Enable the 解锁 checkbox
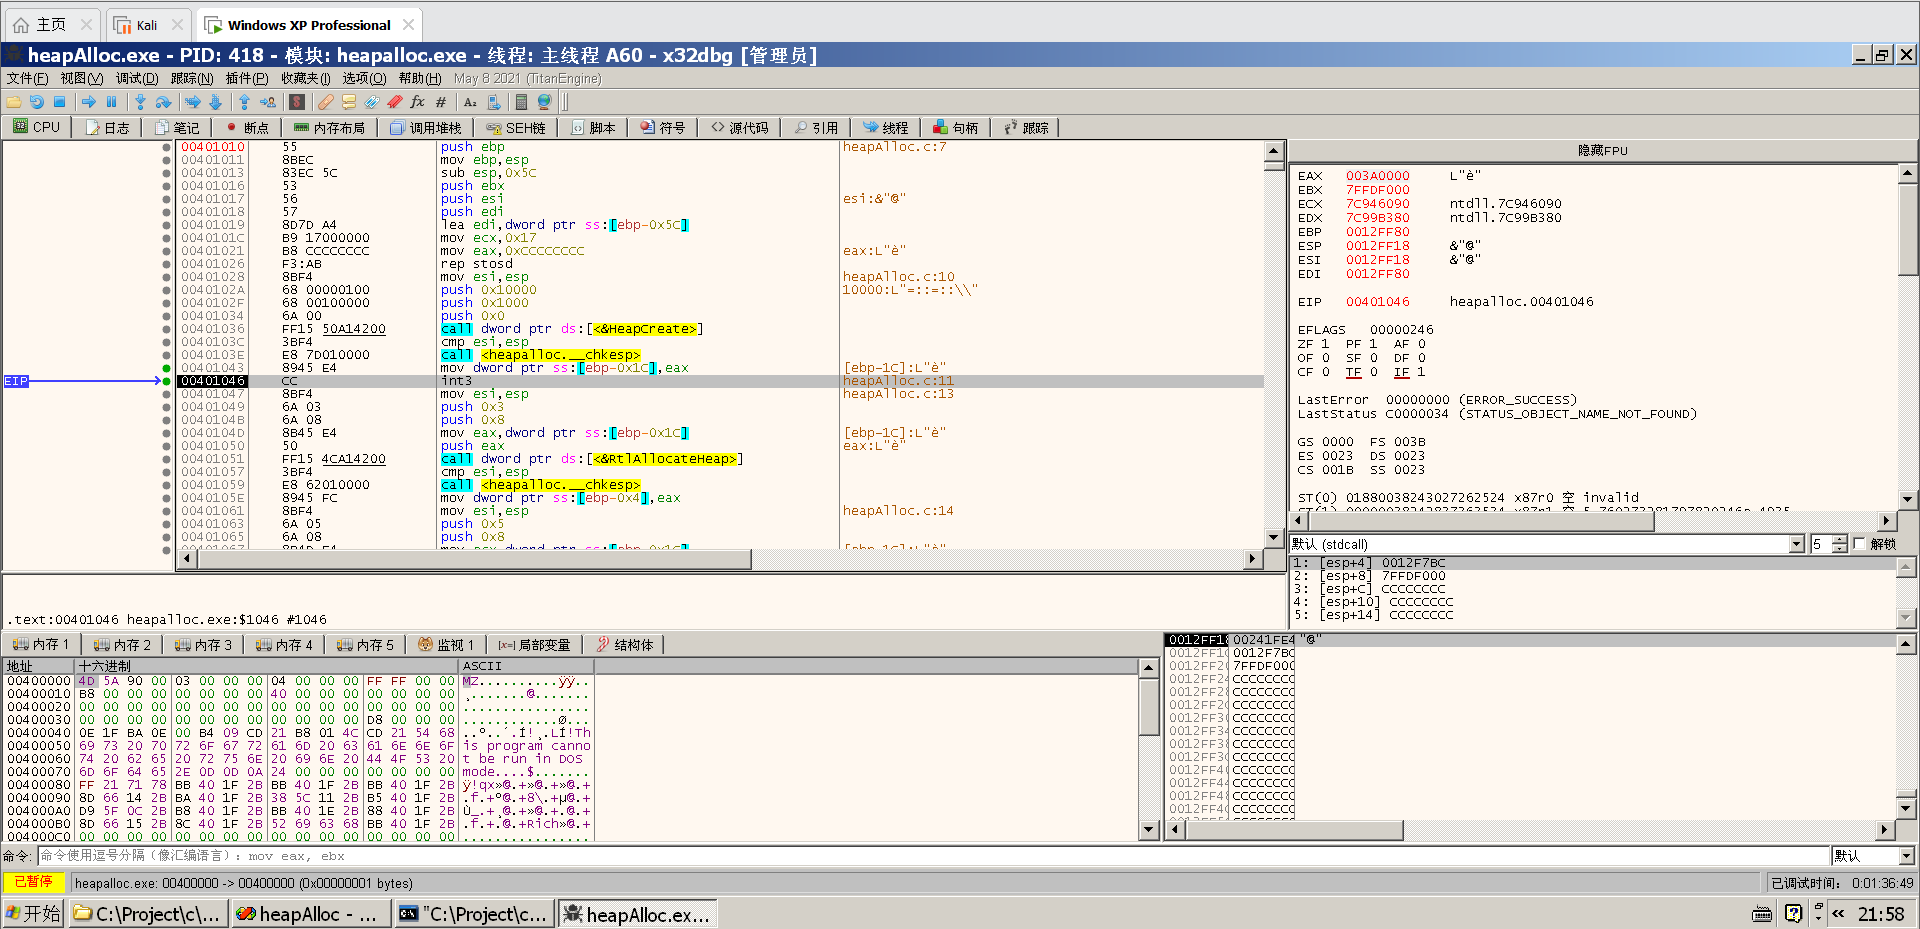 (1860, 544)
